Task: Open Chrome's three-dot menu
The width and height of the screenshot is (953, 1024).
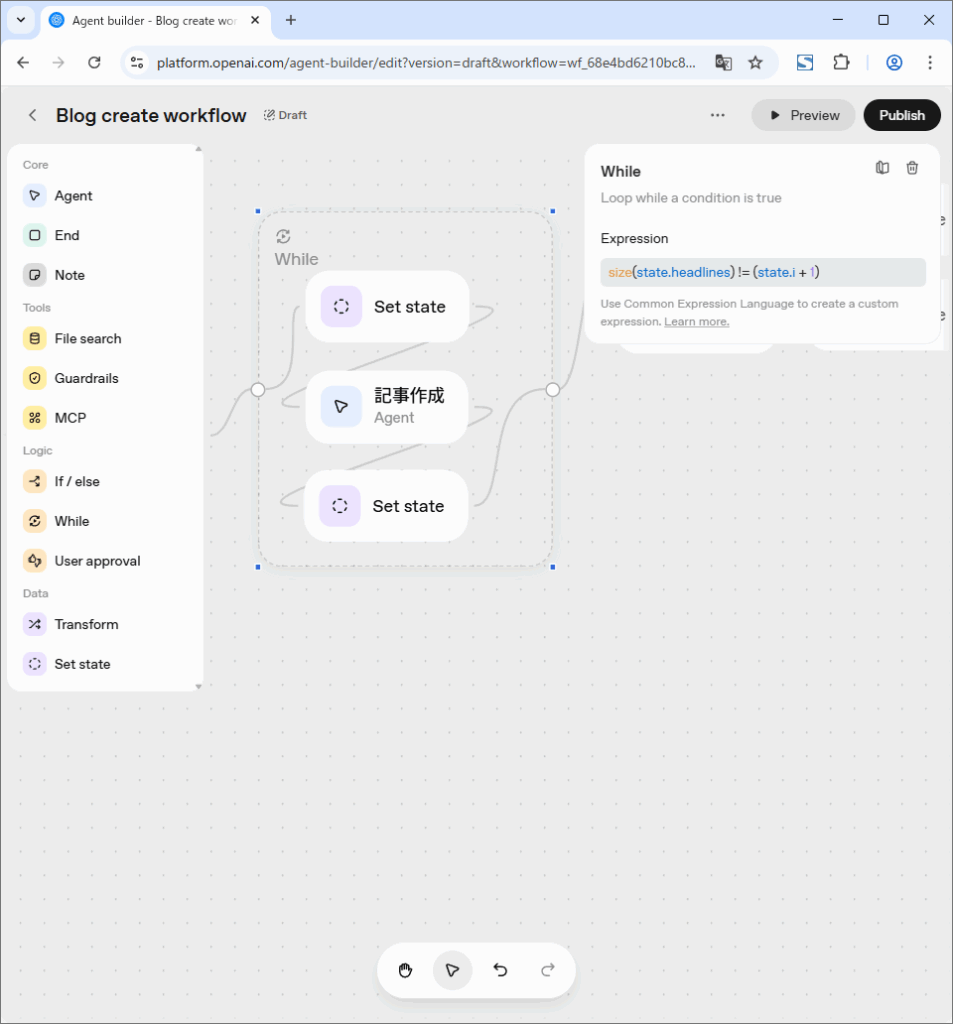Action: [x=930, y=62]
